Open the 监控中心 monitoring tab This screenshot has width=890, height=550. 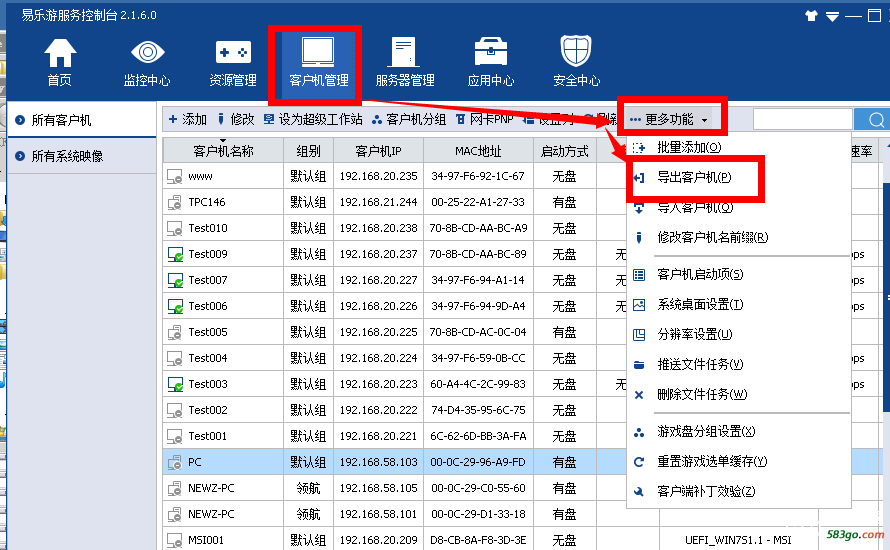click(x=147, y=62)
